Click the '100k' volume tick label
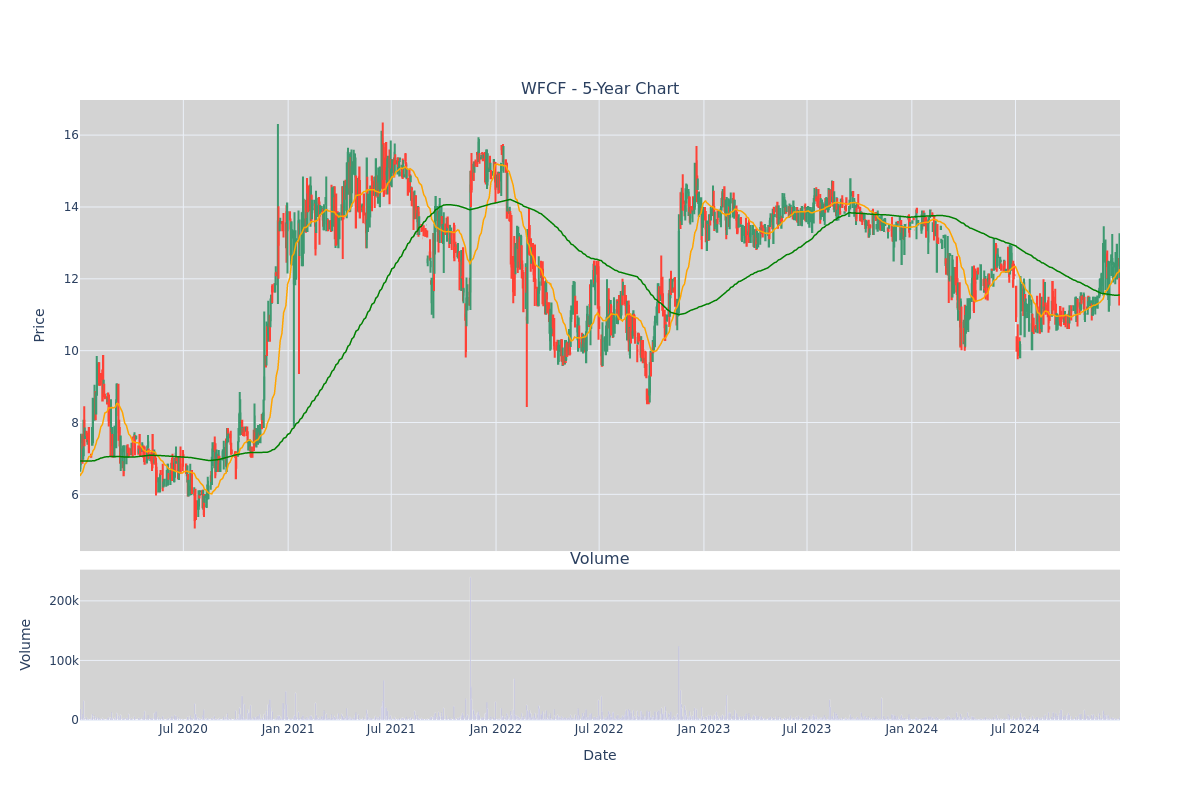The width and height of the screenshot is (1200, 800). click(x=64, y=660)
